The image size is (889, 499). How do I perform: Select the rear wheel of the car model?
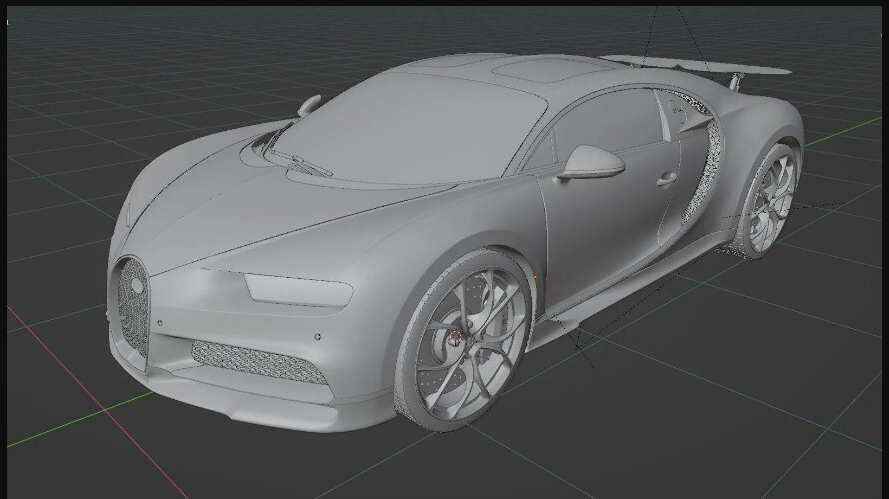[x=771, y=200]
